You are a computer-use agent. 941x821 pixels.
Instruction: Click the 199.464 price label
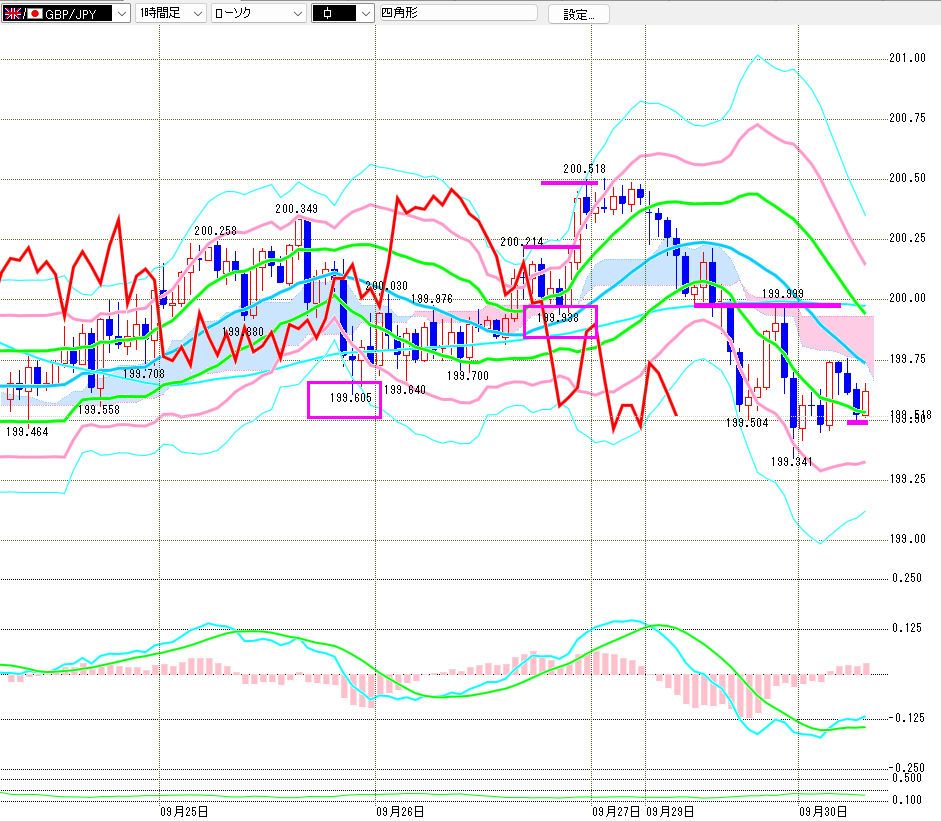[25, 432]
